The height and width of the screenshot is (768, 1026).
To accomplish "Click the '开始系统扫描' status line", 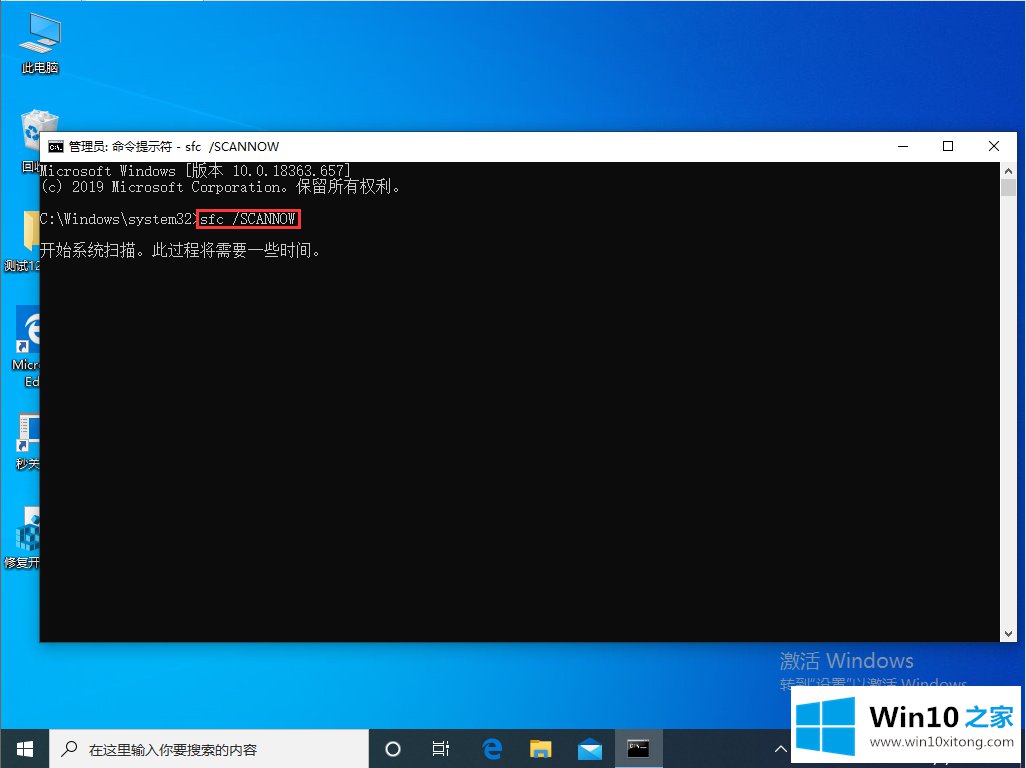I will [181, 251].
